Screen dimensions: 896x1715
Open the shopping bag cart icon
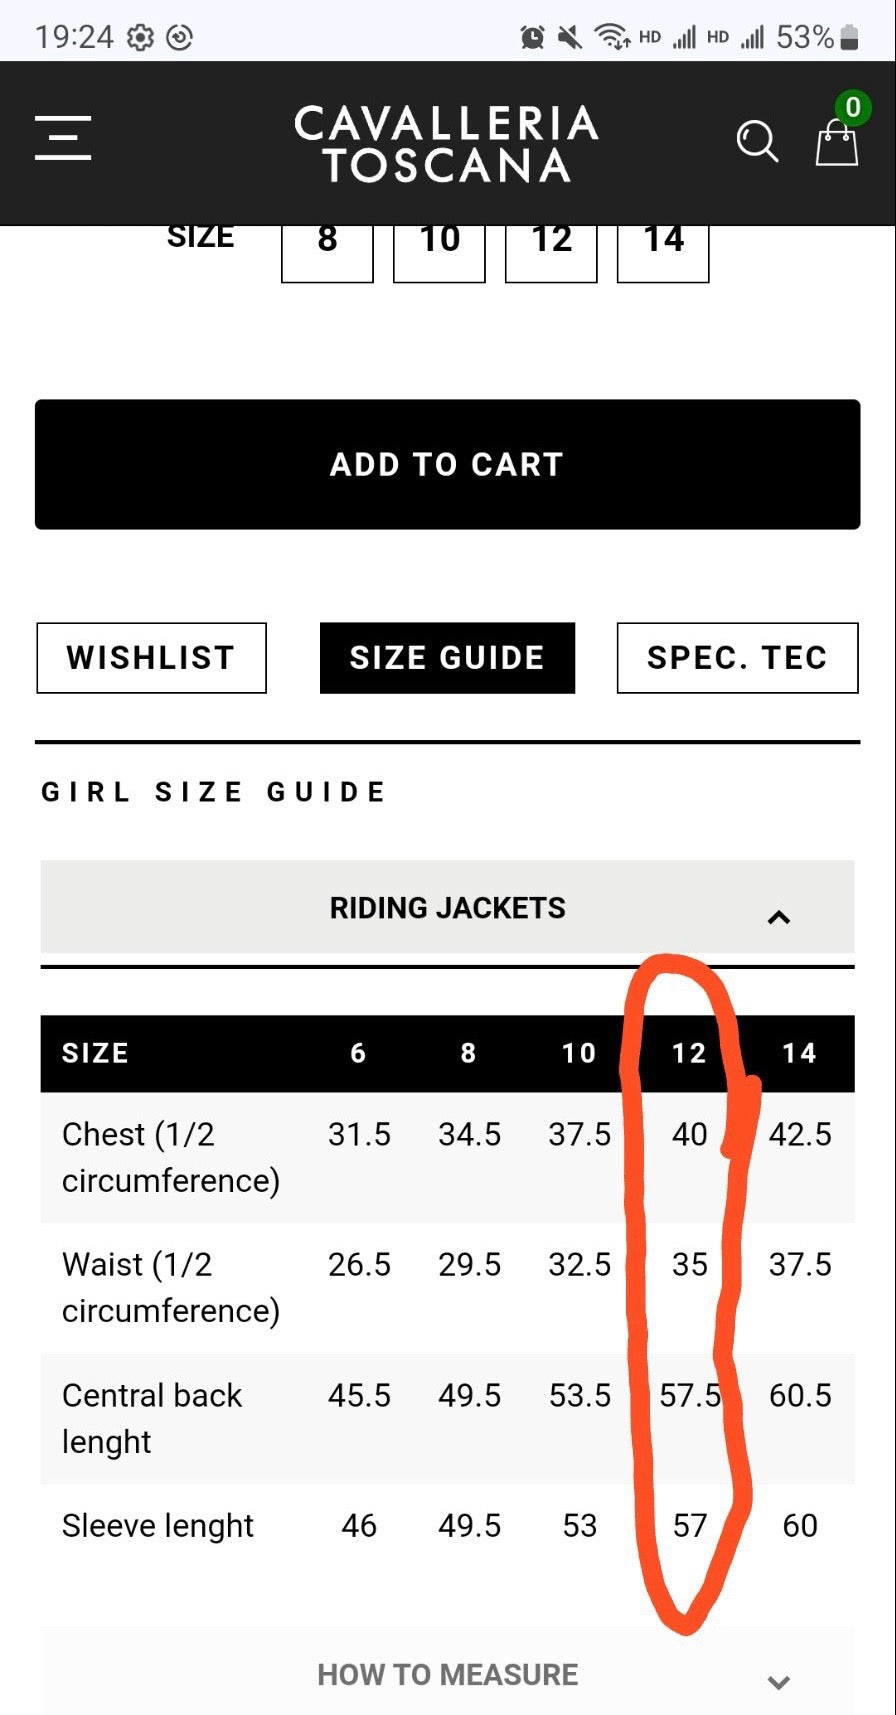[836, 142]
